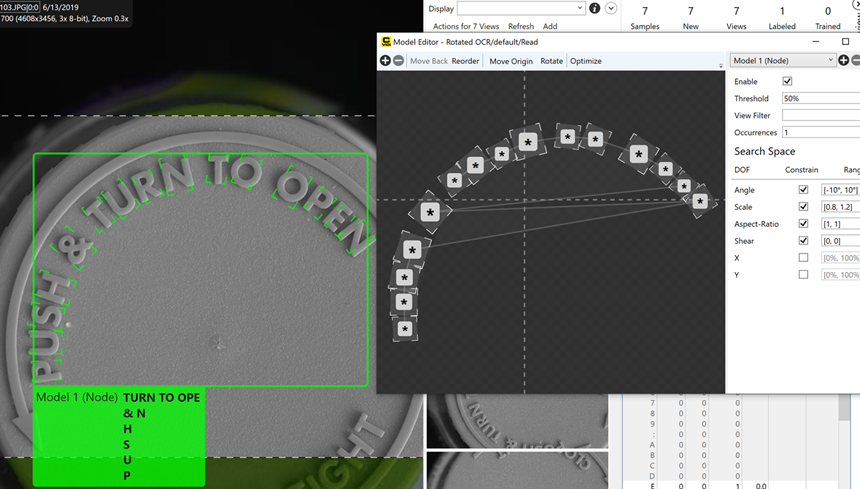Click Reorder in the Model Editor toolbar
860x489 pixels.
pyautogui.click(x=465, y=61)
